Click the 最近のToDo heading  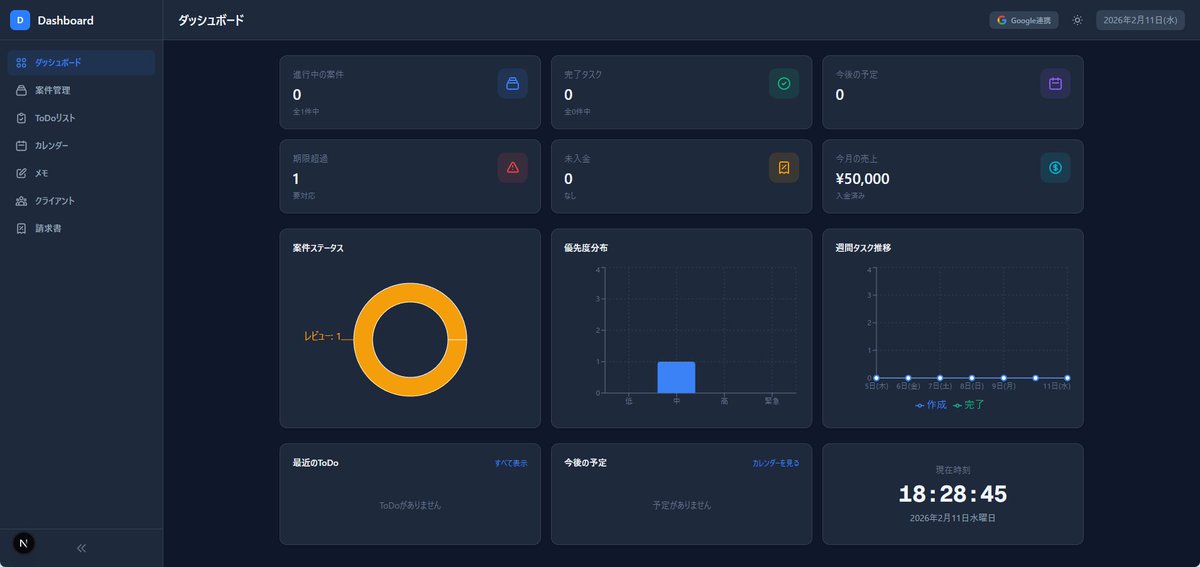coord(316,463)
